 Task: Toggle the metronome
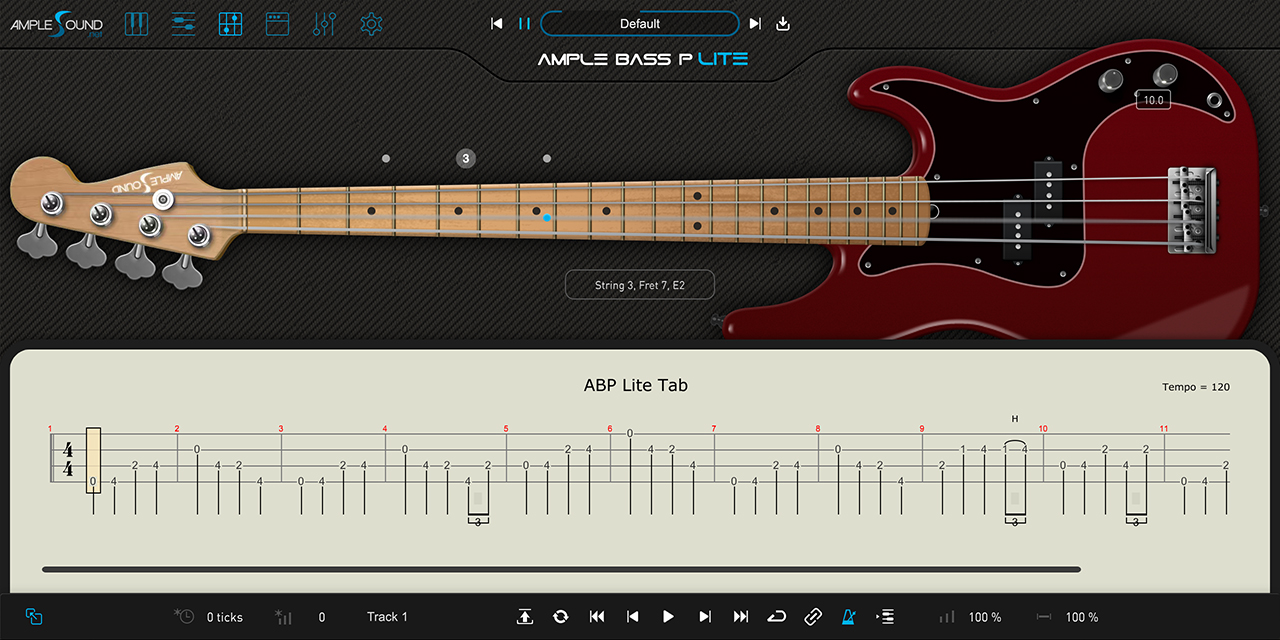(848, 617)
